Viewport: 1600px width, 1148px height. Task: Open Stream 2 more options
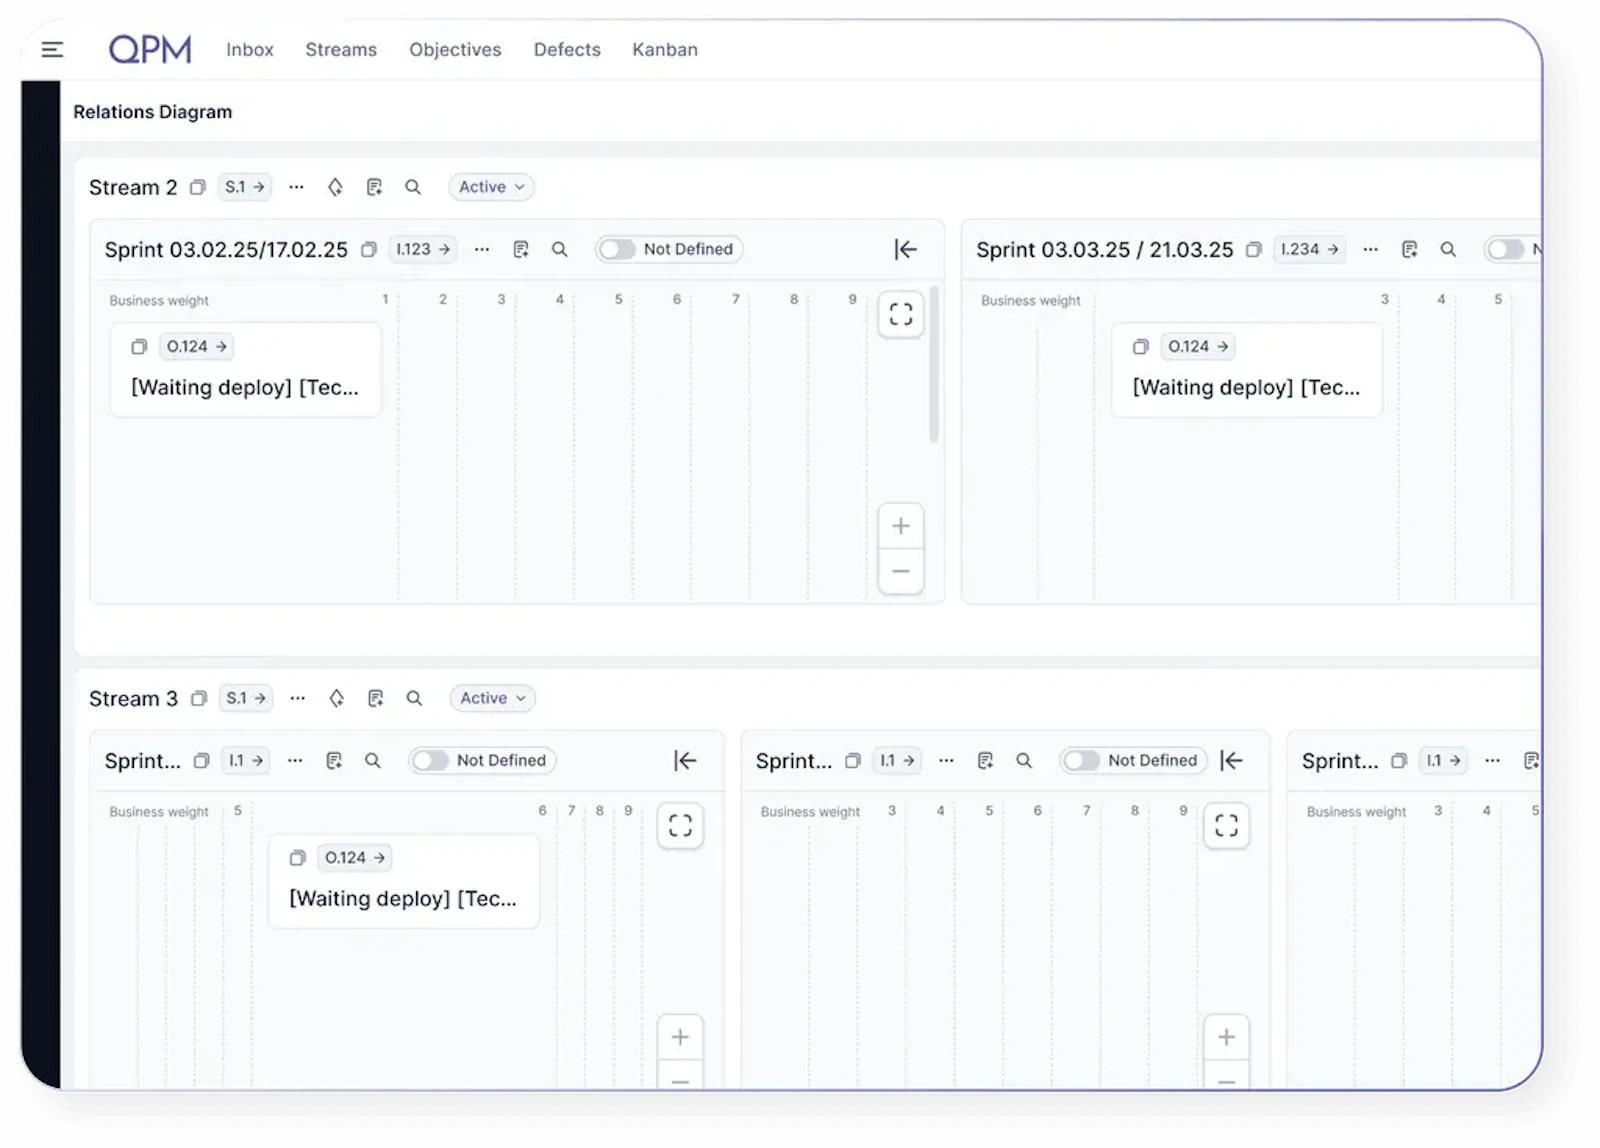296,187
